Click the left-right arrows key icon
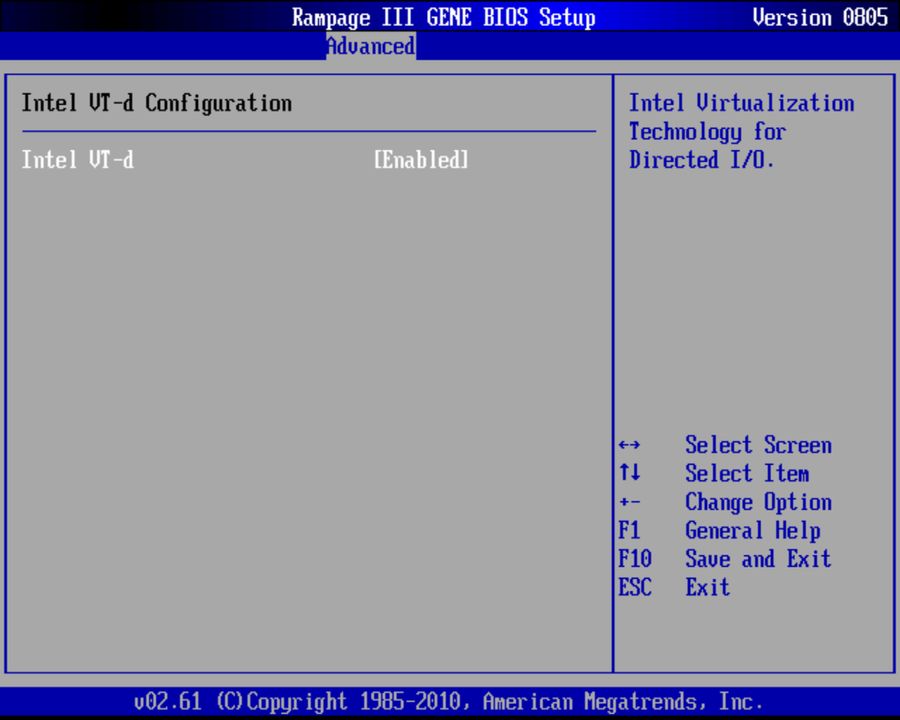The height and width of the screenshot is (720, 900). click(629, 445)
